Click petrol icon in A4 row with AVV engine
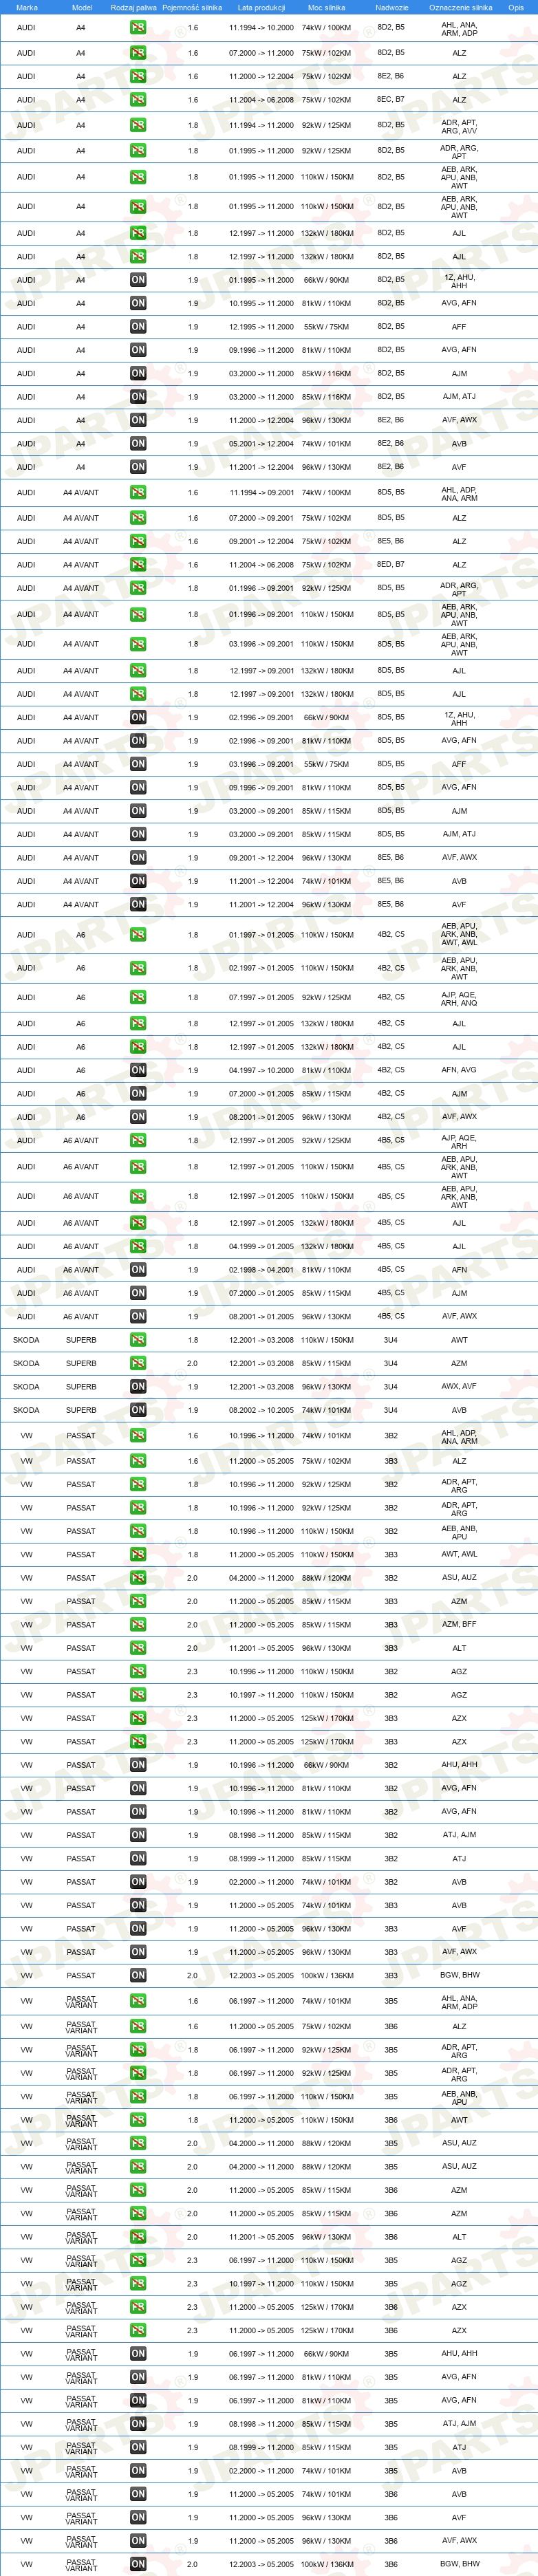This screenshot has width=538, height=2576. click(x=138, y=126)
